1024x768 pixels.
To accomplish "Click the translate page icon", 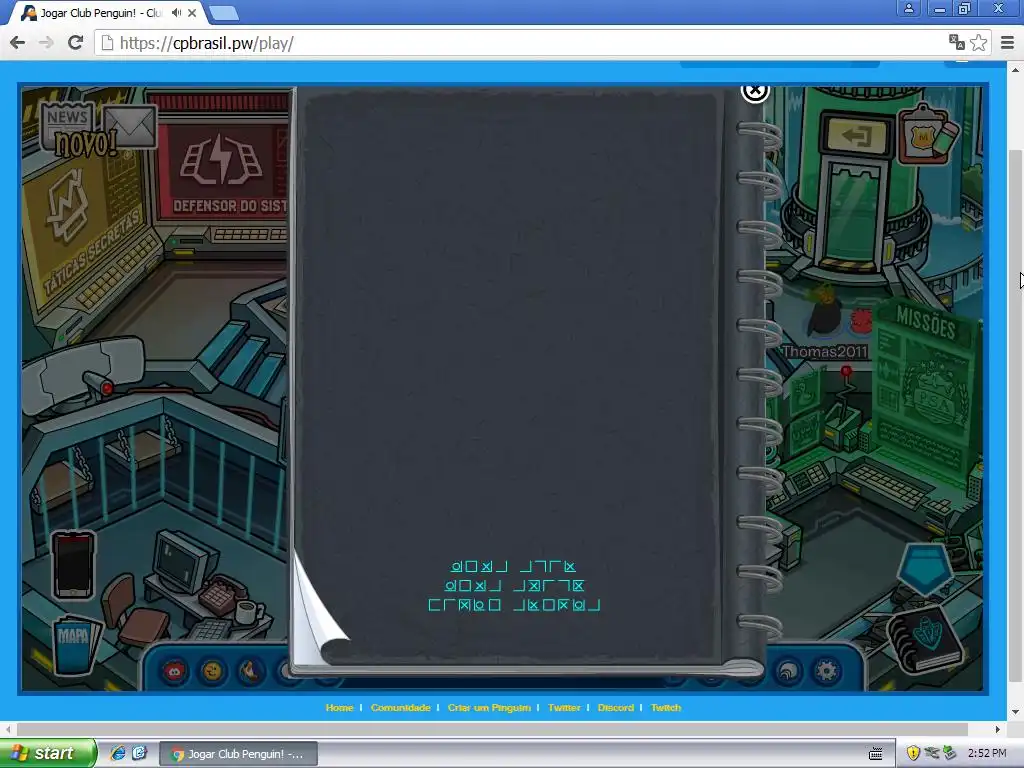I will tap(957, 42).
